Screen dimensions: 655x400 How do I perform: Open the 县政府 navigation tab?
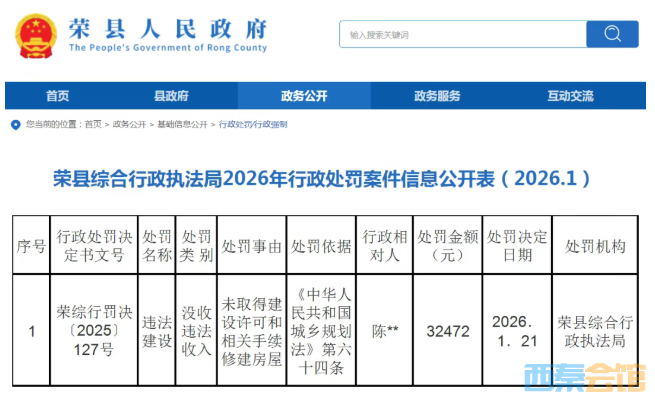pyautogui.click(x=171, y=96)
